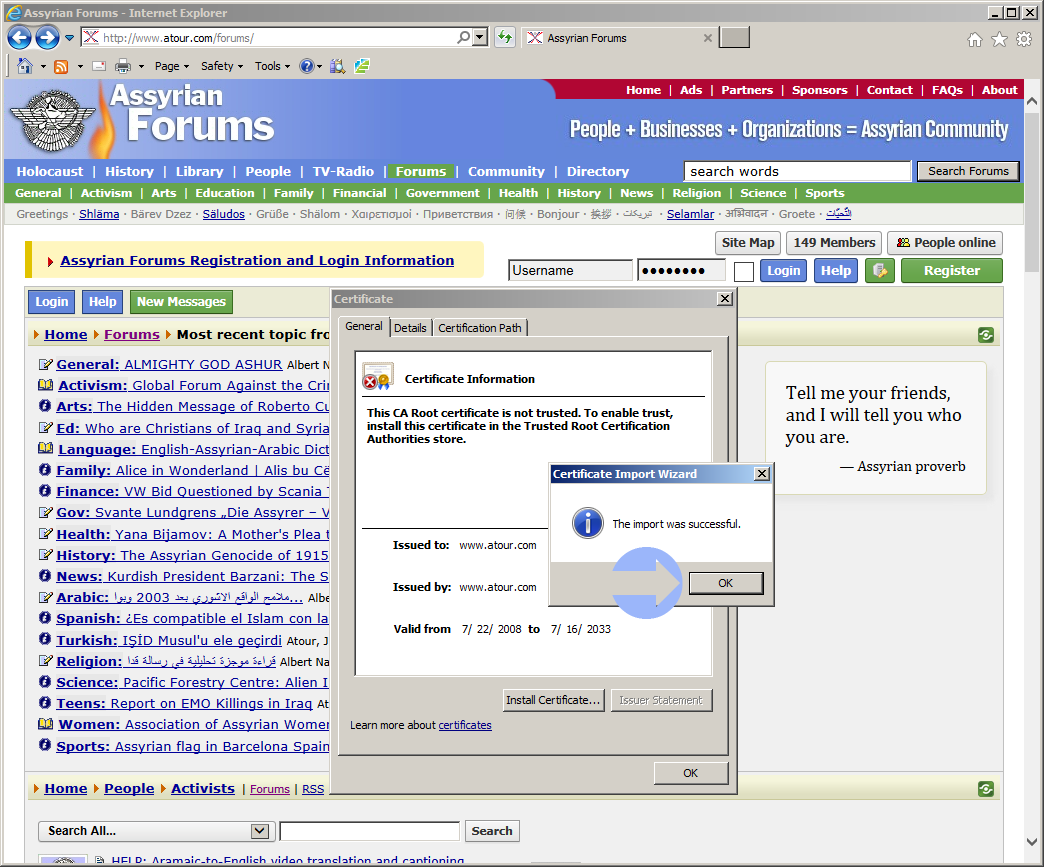Click the Search Forums button

(x=968, y=171)
